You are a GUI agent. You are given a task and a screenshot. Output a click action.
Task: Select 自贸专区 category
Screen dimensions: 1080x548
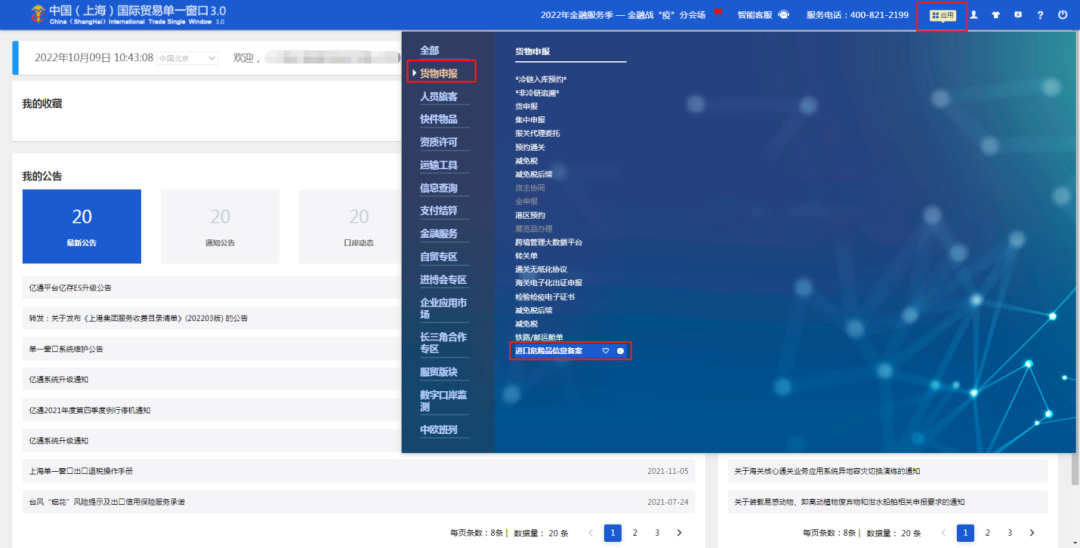pos(439,257)
